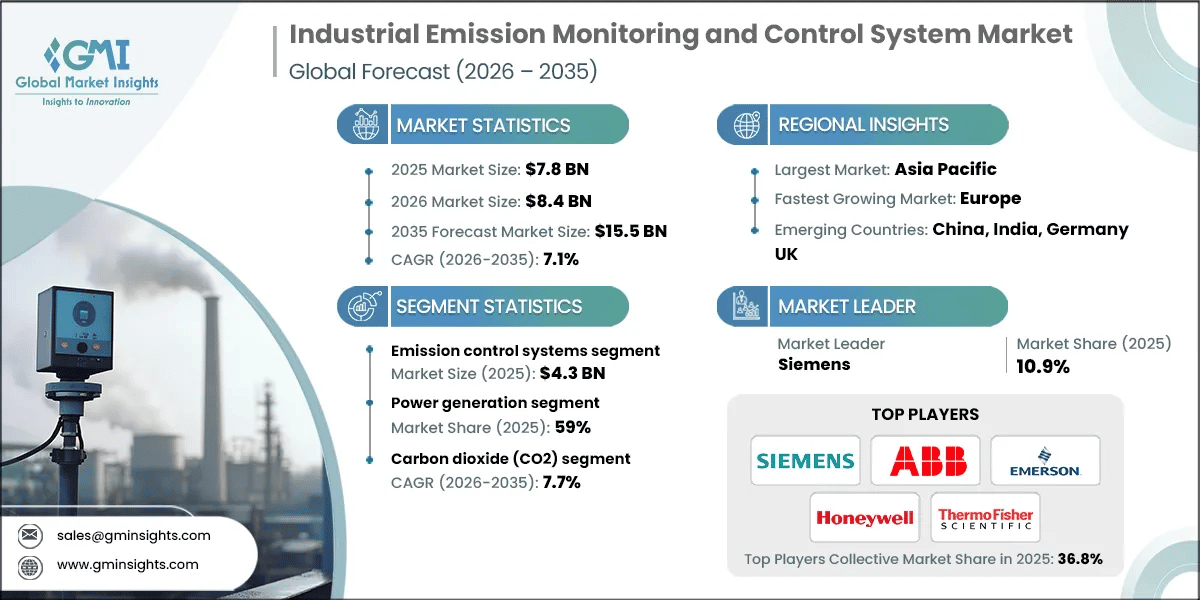1200x600 pixels.
Task: Click the Market Leader icon
Action: [744, 306]
